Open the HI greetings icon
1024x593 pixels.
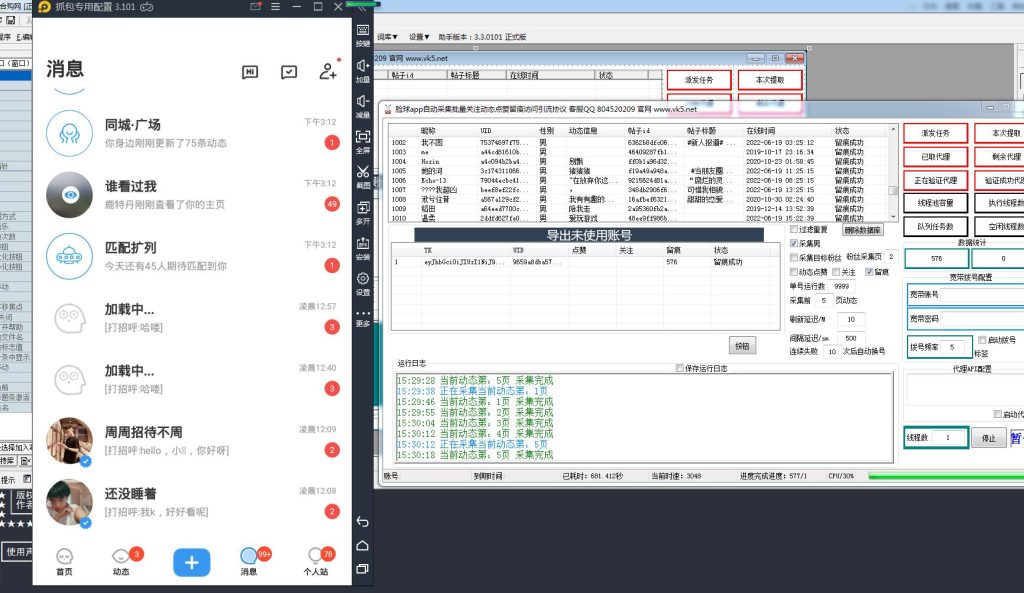click(250, 72)
